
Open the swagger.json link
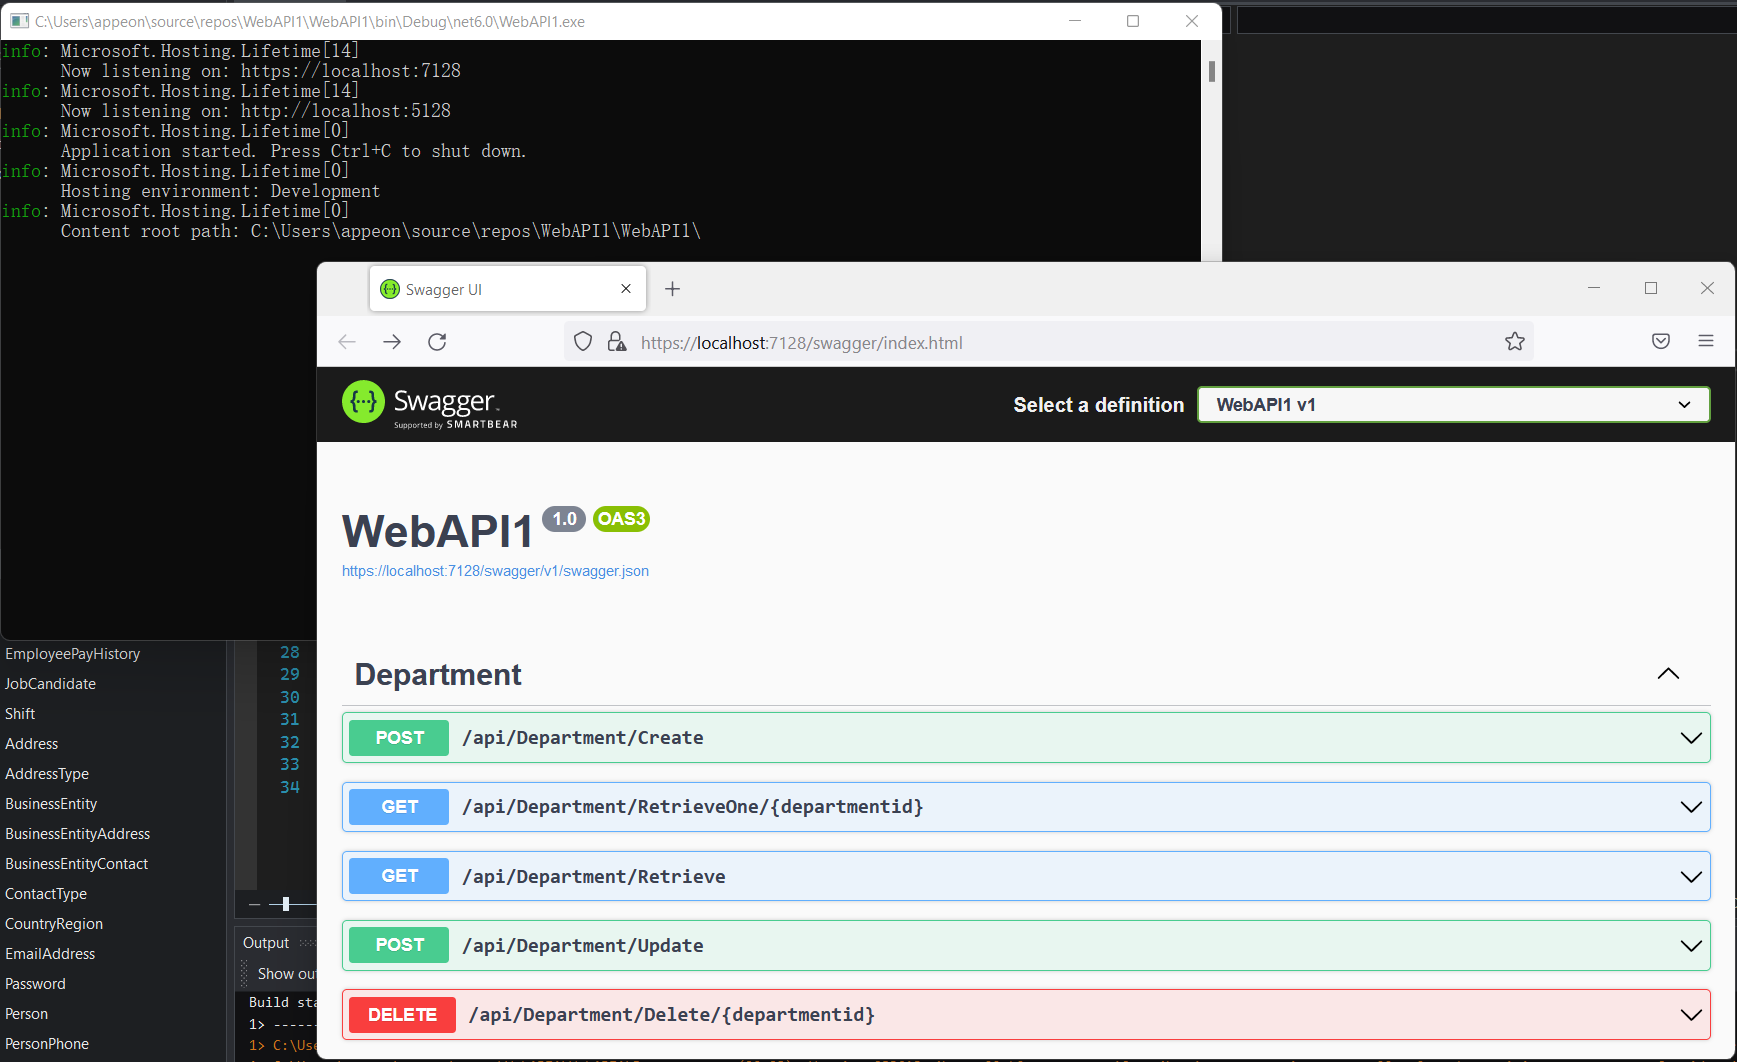(x=495, y=571)
